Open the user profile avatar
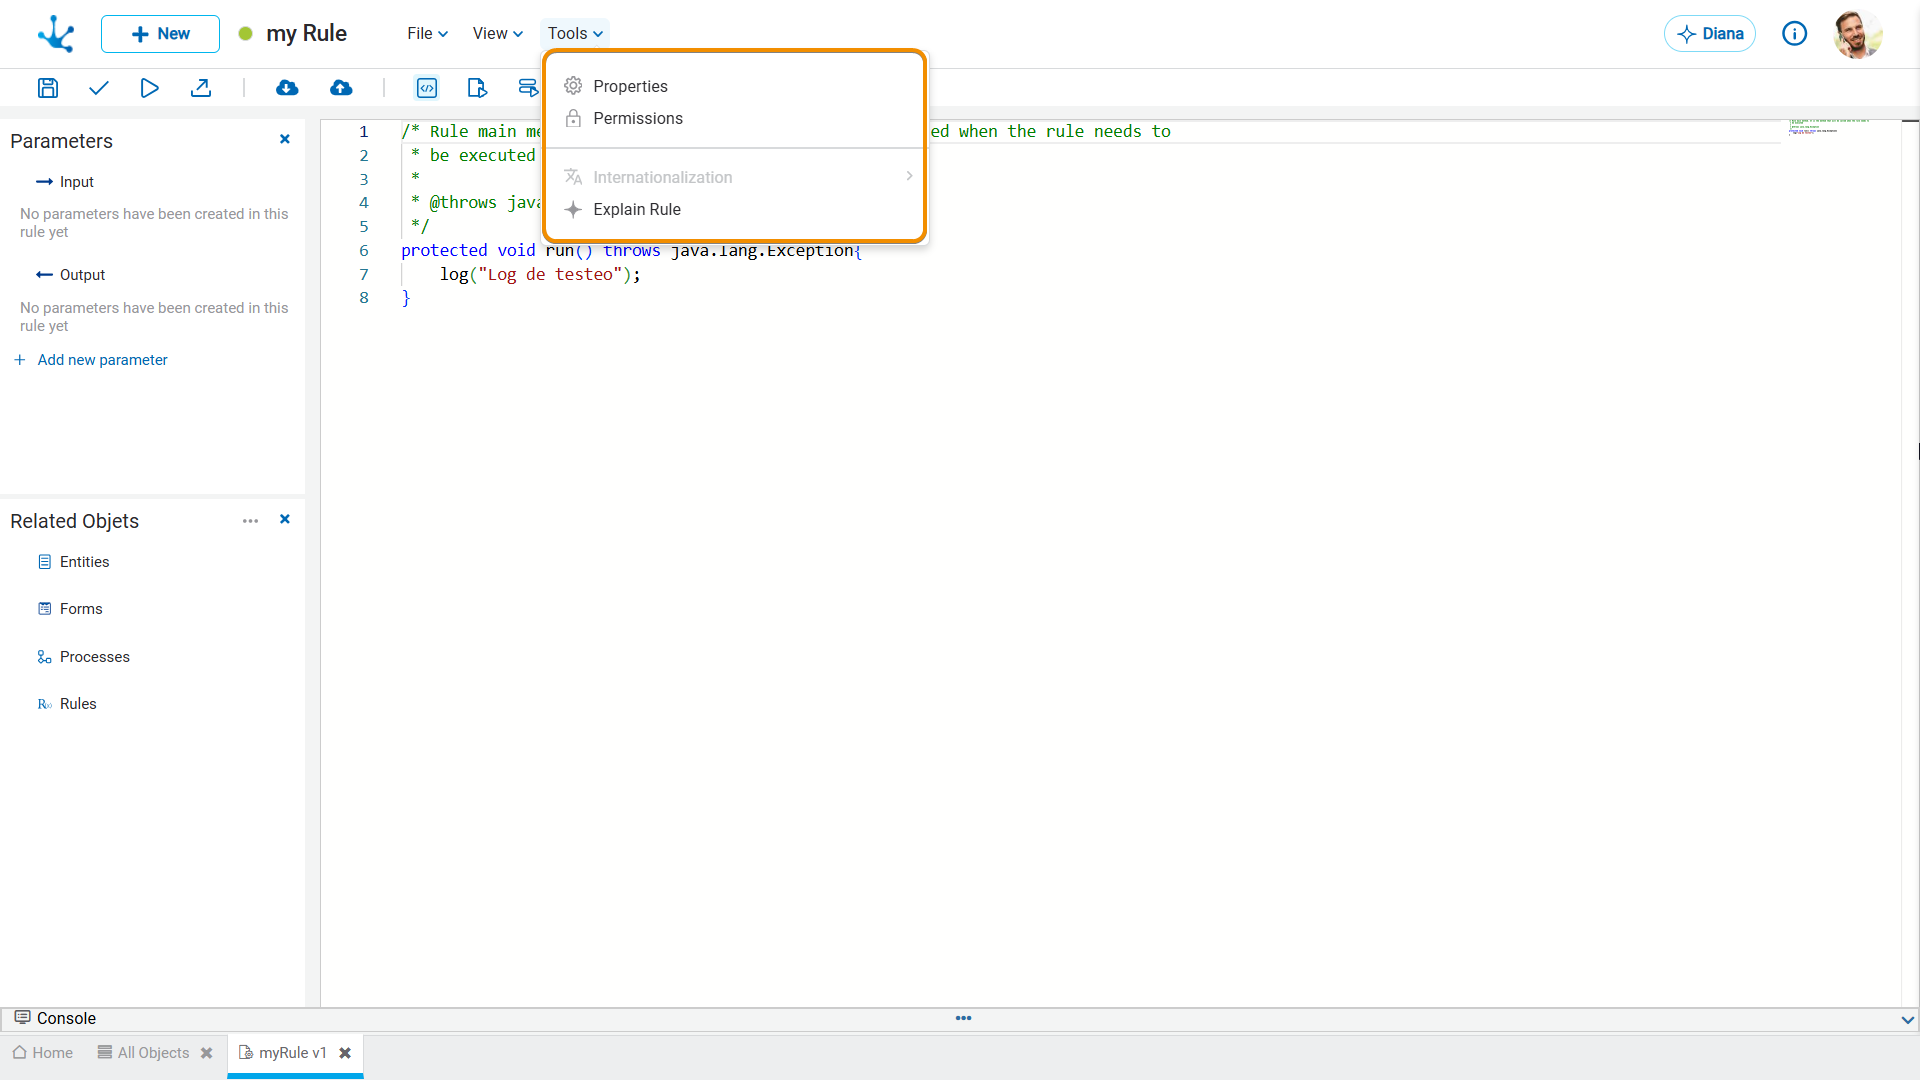1920x1080 pixels. [1858, 34]
